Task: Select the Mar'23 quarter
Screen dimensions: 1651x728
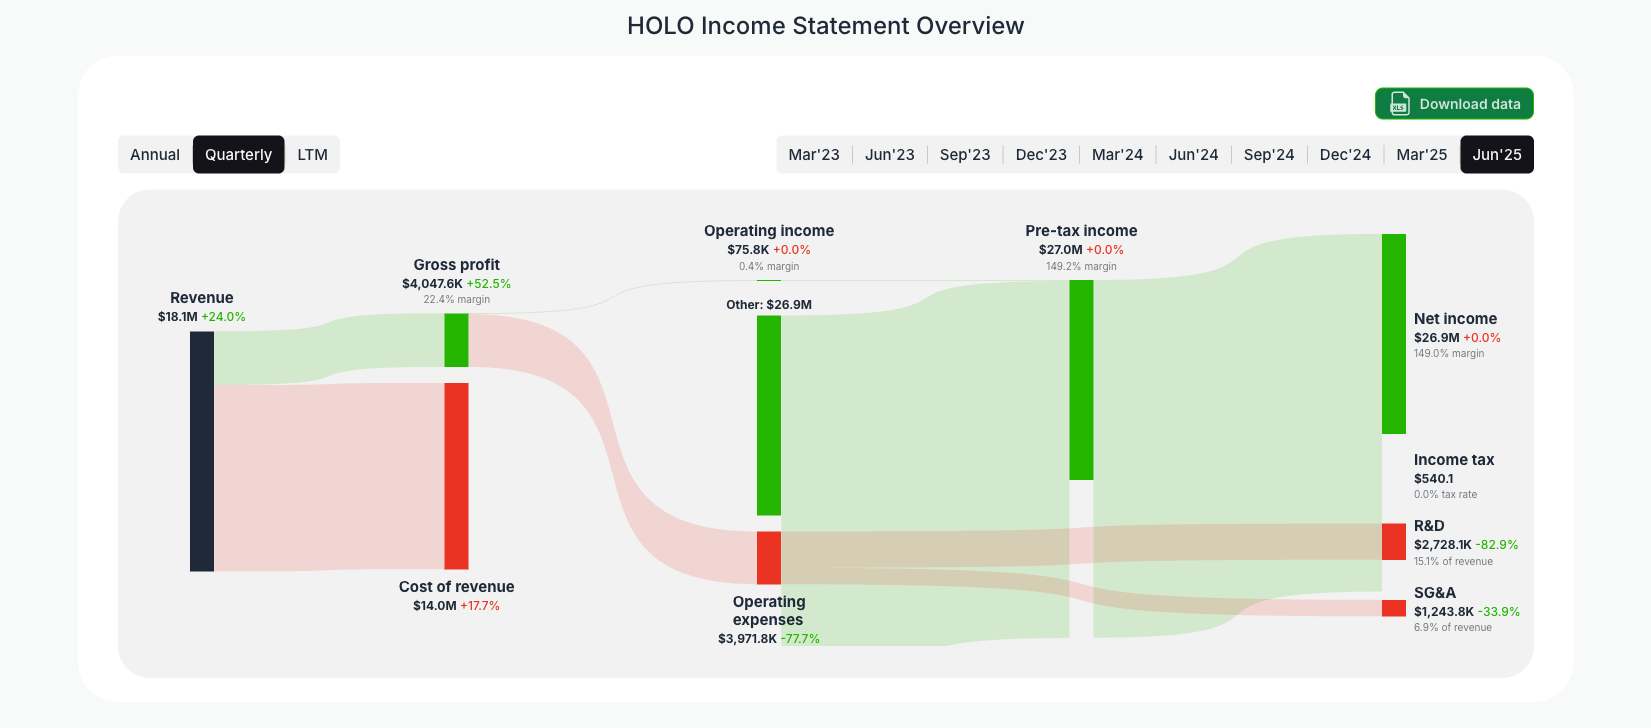Action: coord(814,155)
